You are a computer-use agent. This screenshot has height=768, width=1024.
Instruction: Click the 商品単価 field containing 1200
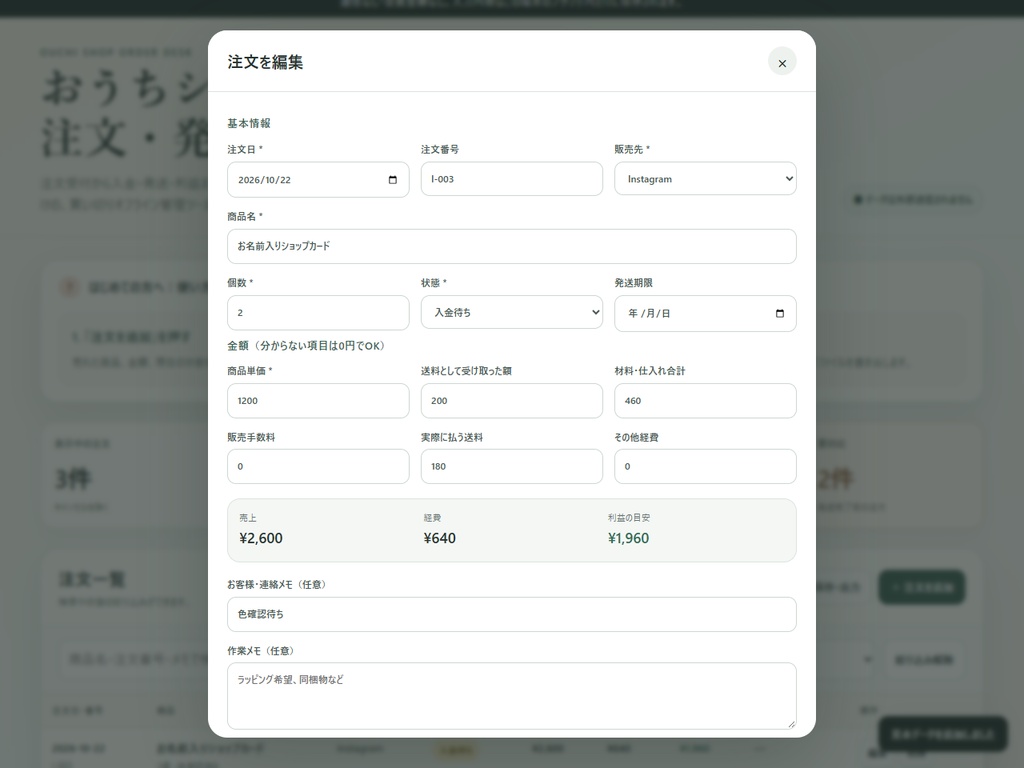[x=318, y=400]
